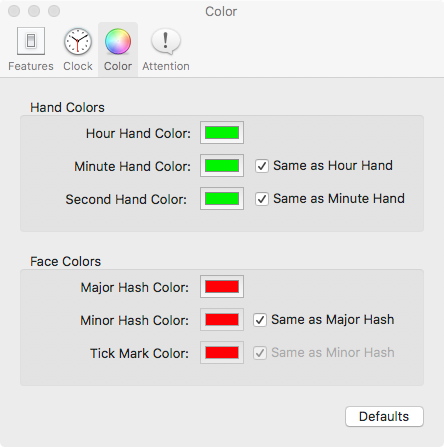Screen dimensions: 444x447
Task: Uncheck Same as Hour Hand
Action: pyautogui.click(x=262, y=166)
